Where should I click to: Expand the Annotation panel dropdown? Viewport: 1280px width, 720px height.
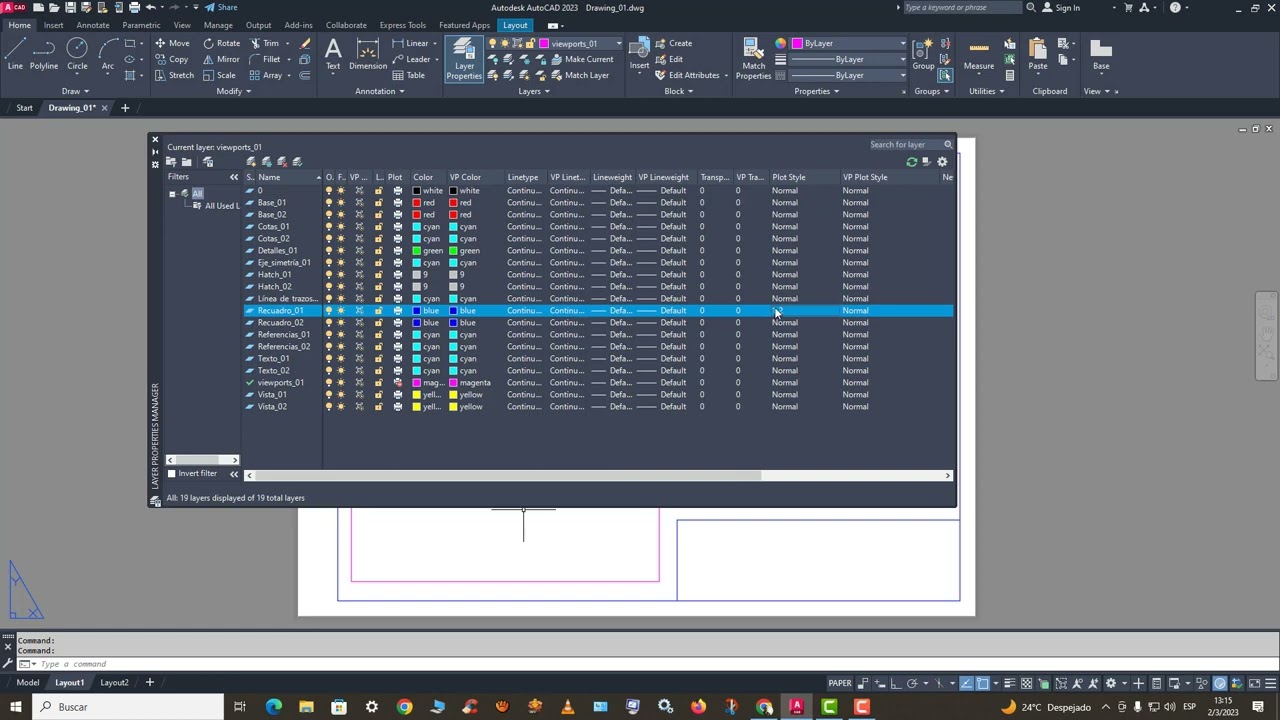click(x=380, y=91)
